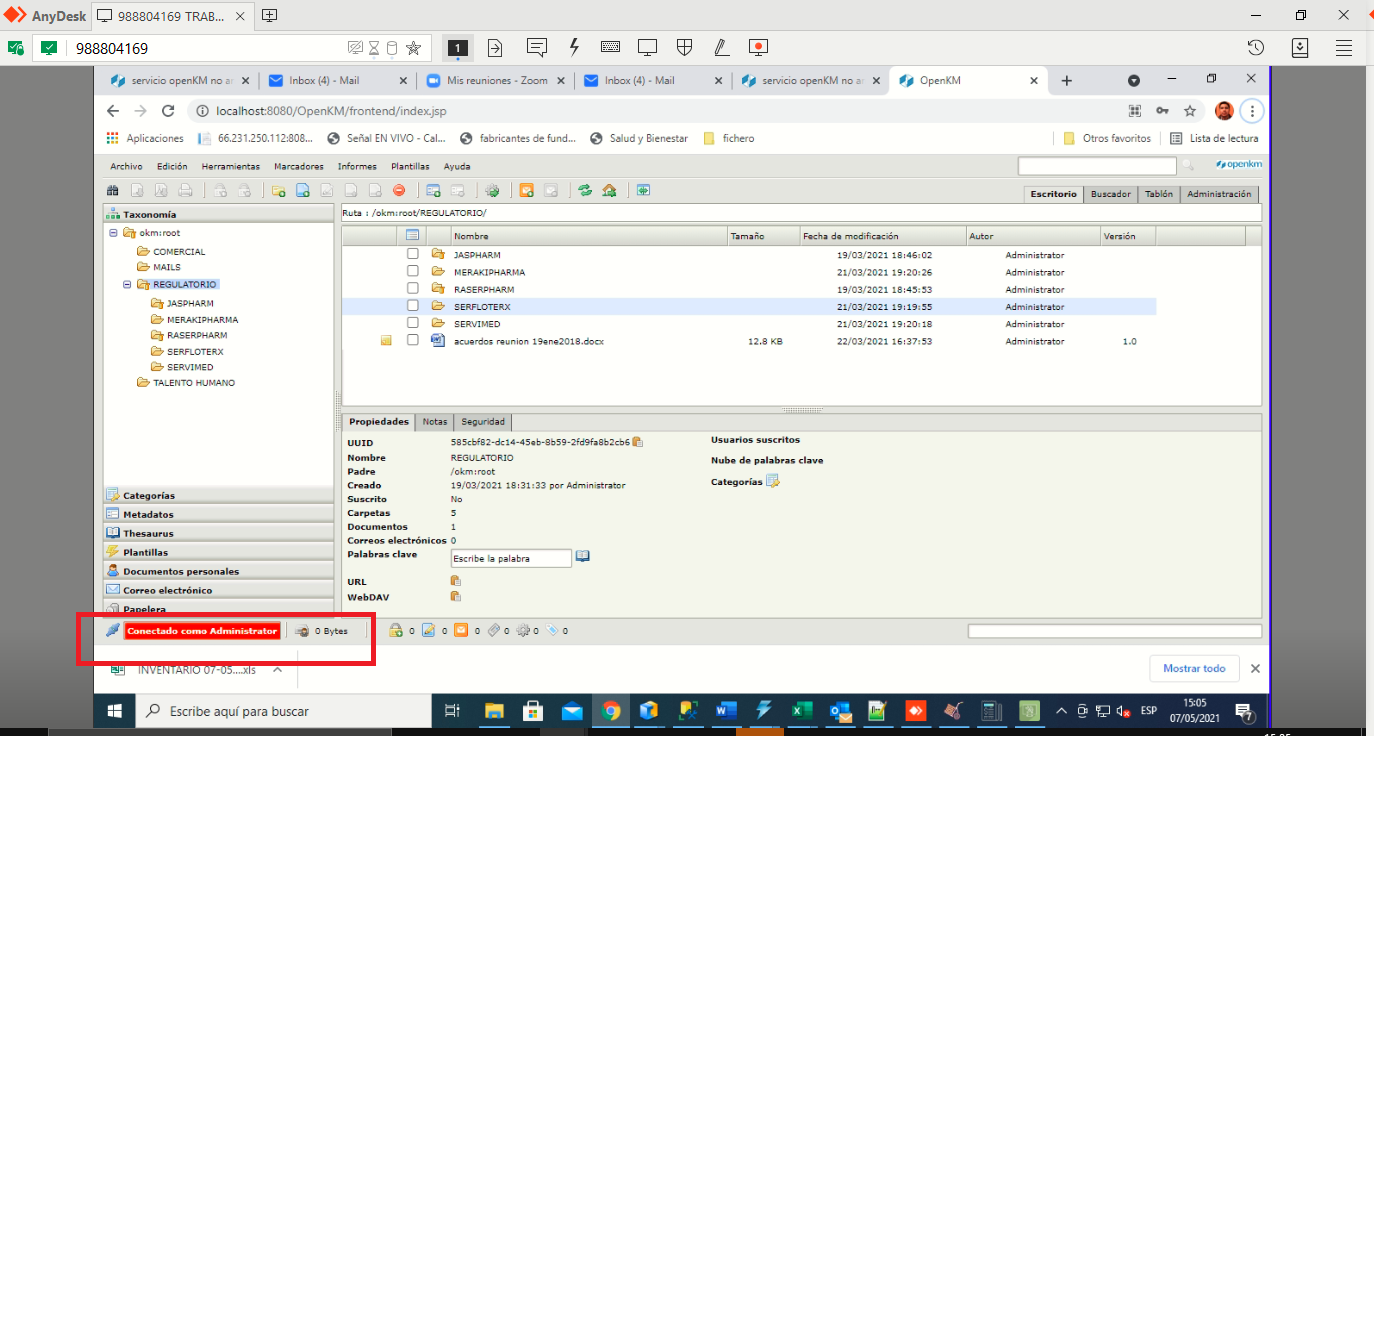
Task: Click the create new folder toolbar icon
Action: pyautogui.click(x=279, y=190)
